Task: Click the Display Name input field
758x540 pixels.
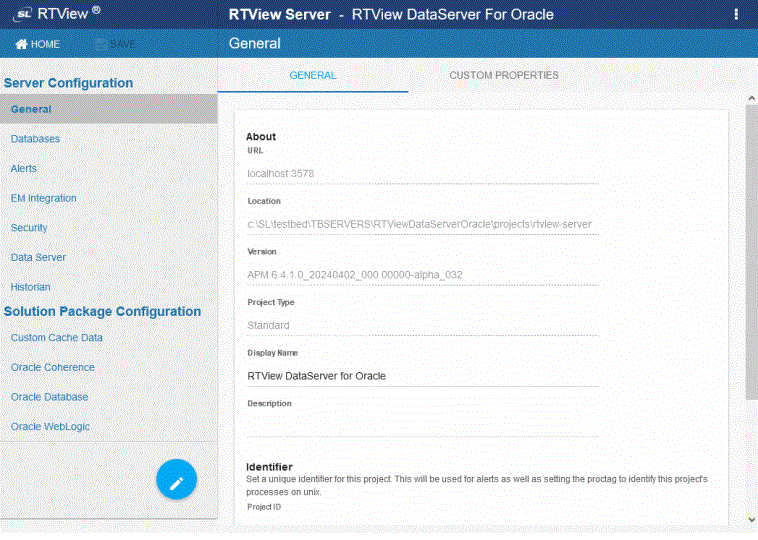Action: pyautogui.click(x=423, y=376)
